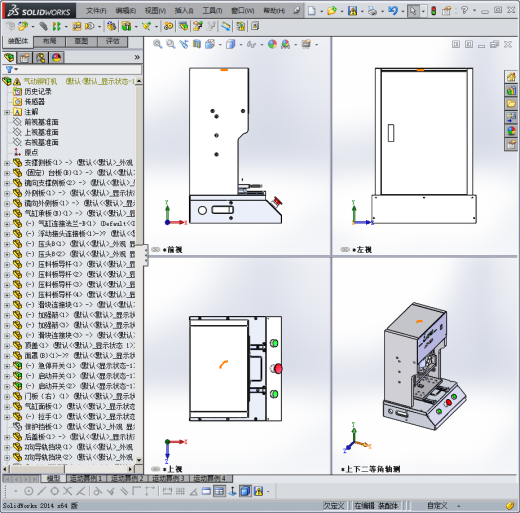Click the View Orientation cube icon
This screenshot has width=520, height=513.
pos(210,44)
